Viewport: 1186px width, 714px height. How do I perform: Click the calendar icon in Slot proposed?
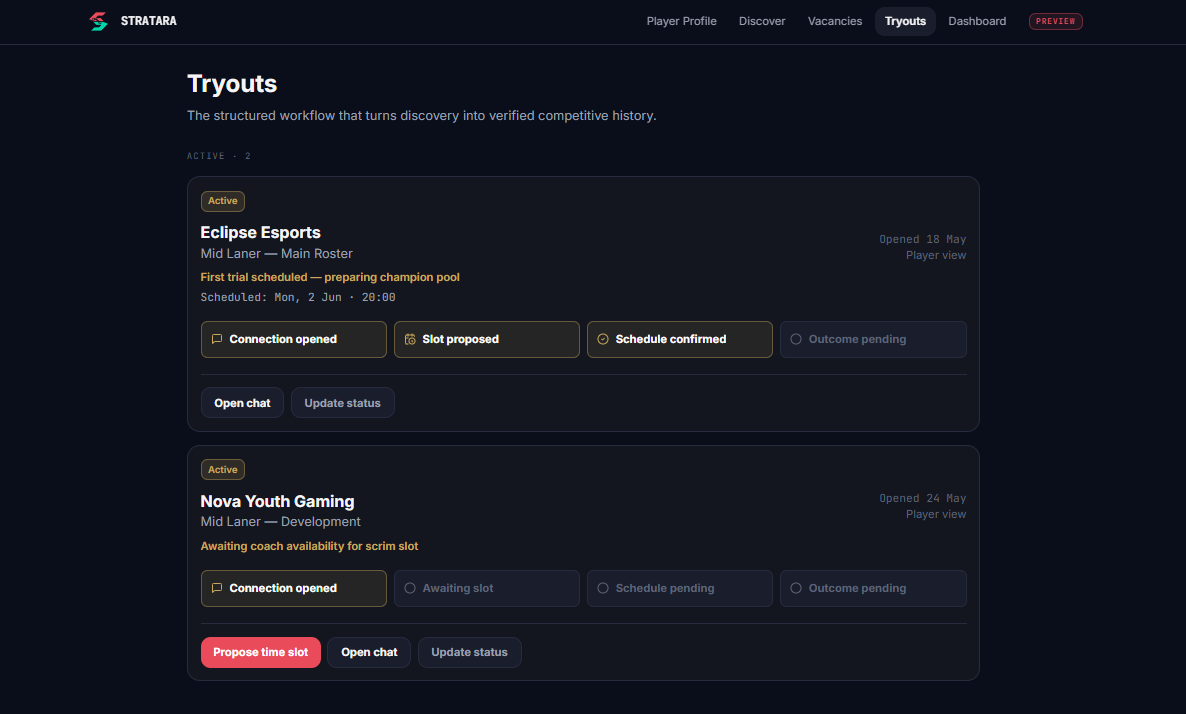[x=410, y=339]
